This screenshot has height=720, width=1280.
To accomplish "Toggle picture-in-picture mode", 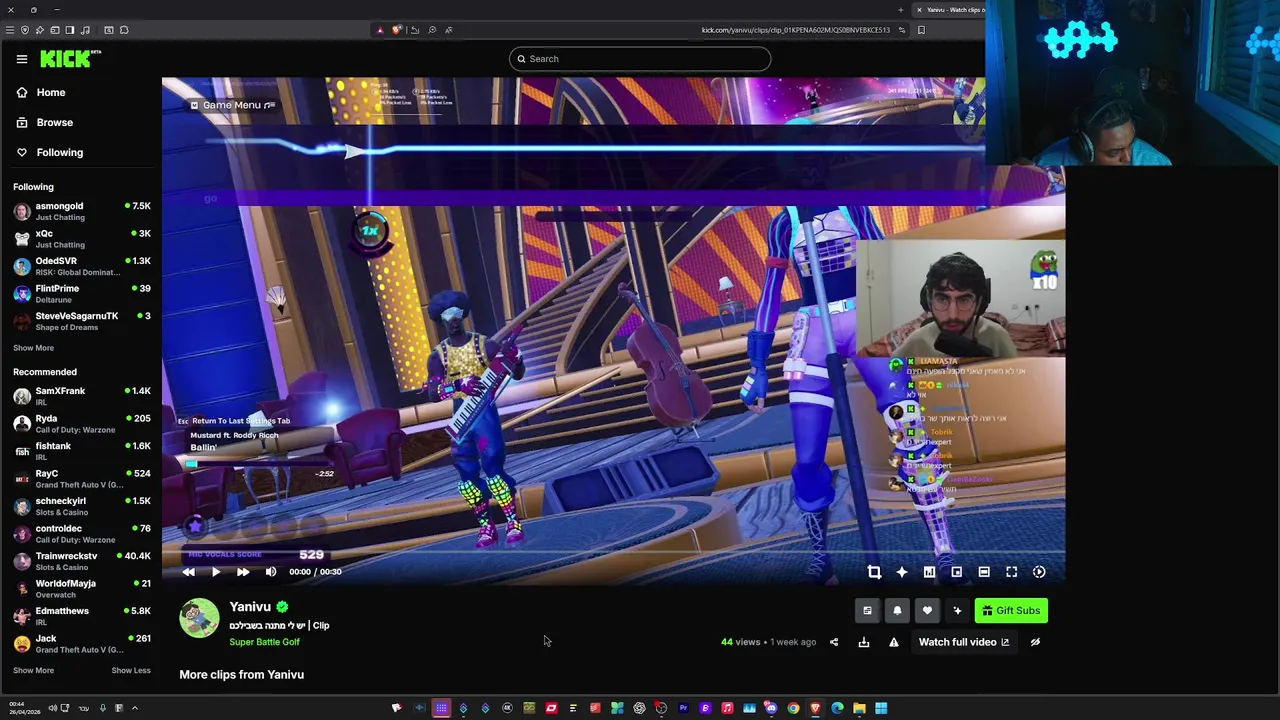I will (957, 572).
